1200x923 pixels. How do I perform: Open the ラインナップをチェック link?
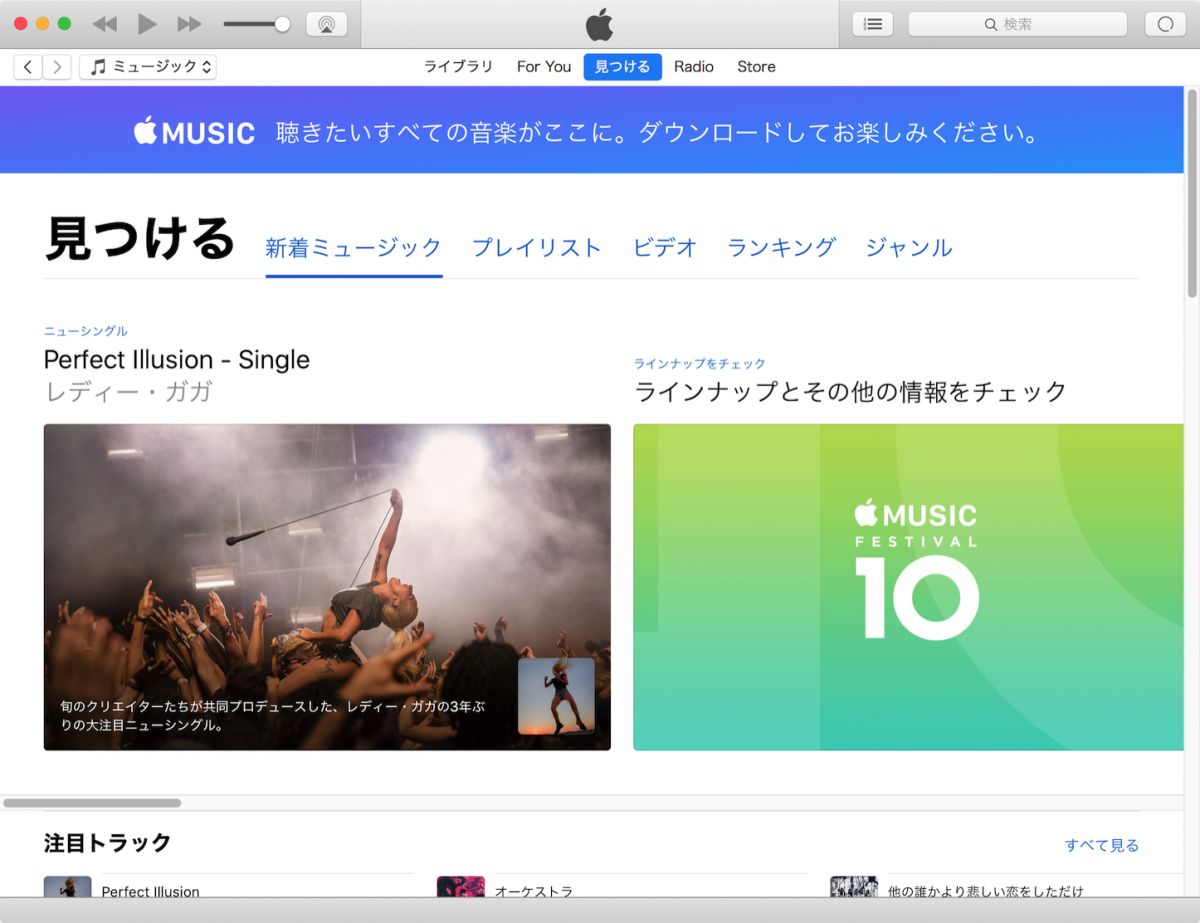[x=698, y=363]
